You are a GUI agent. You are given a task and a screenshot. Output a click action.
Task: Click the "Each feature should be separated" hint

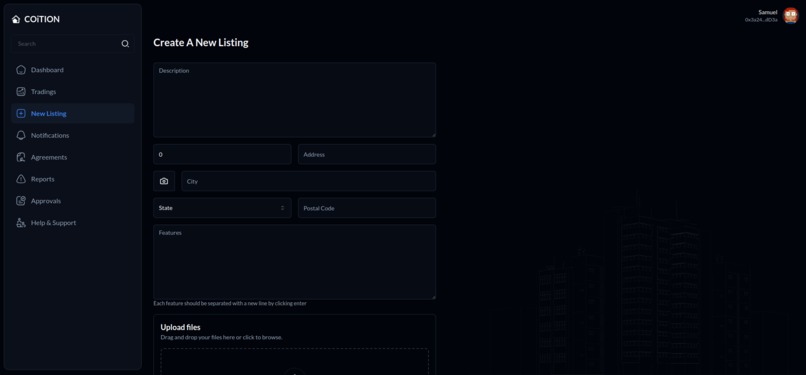(x=230, y=304)
